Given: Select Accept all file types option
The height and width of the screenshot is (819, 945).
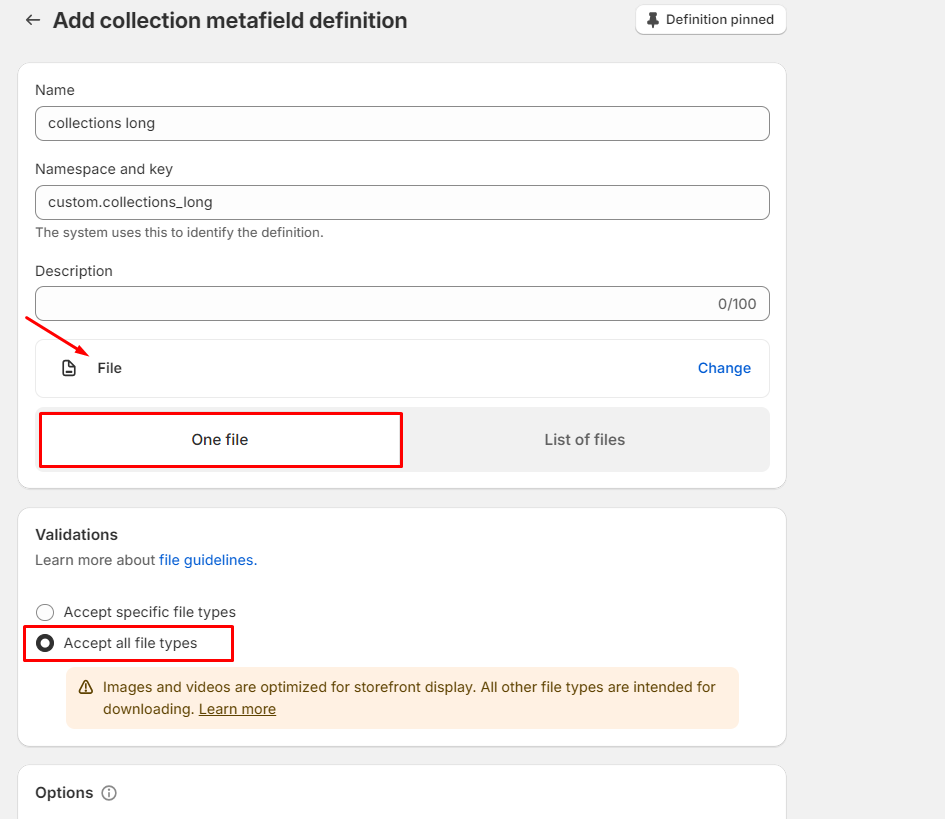Looking at the screenshot, I should [45, 643].
